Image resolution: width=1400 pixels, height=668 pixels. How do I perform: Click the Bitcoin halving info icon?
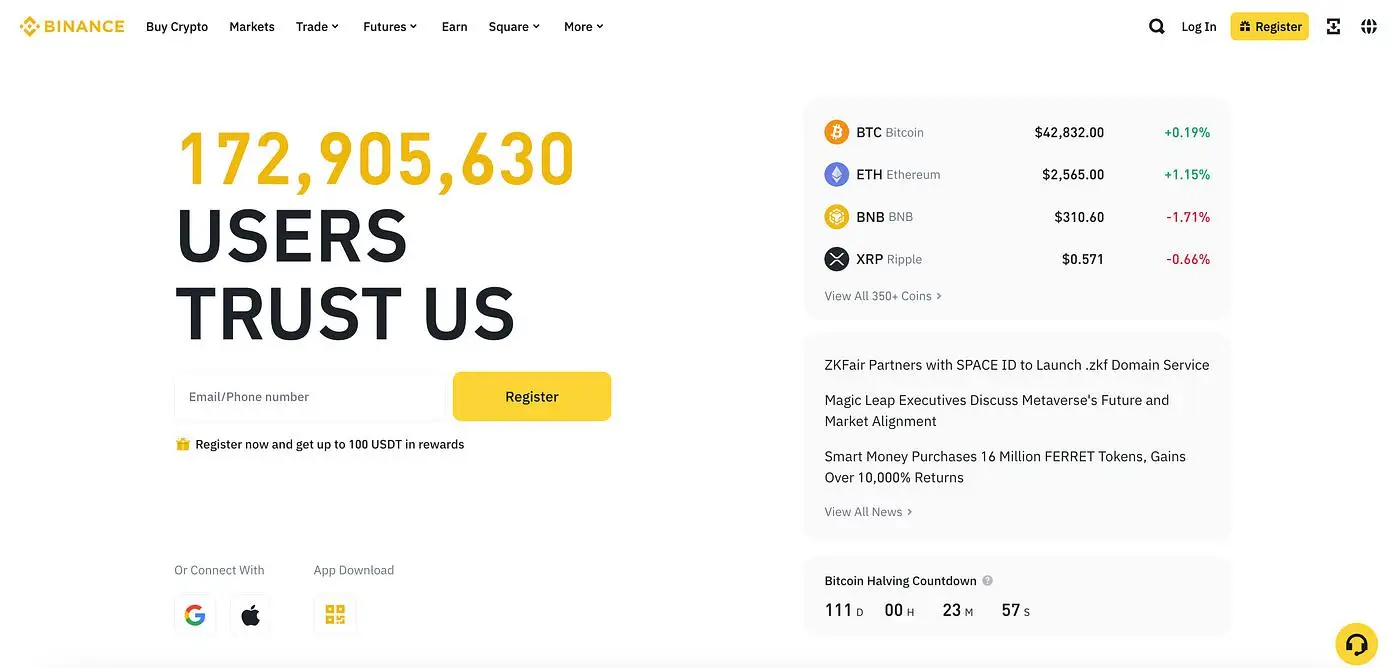tap(988, 581)
